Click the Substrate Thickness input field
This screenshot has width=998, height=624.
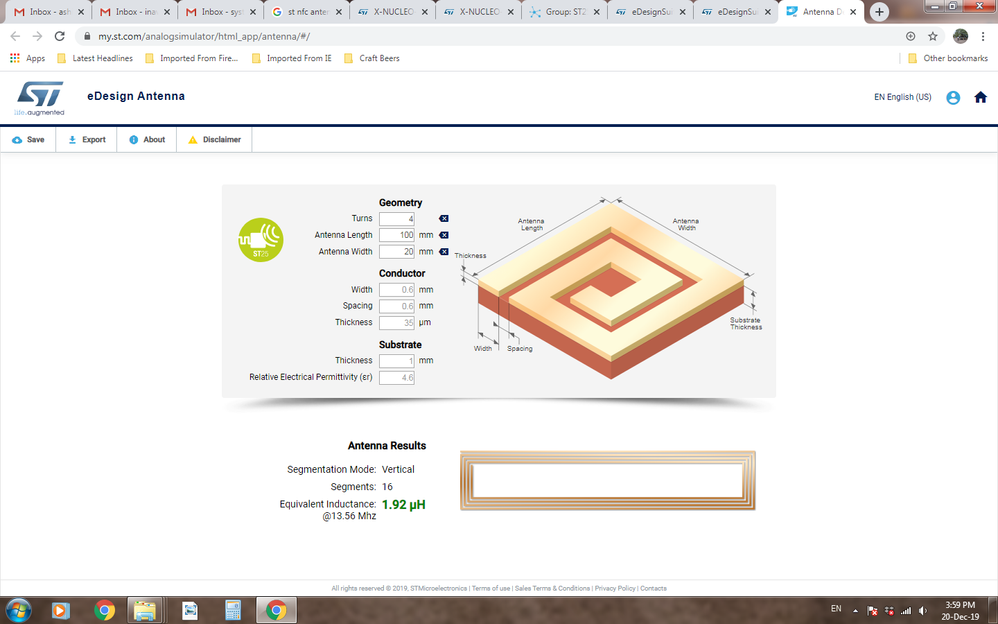point(397,361)
